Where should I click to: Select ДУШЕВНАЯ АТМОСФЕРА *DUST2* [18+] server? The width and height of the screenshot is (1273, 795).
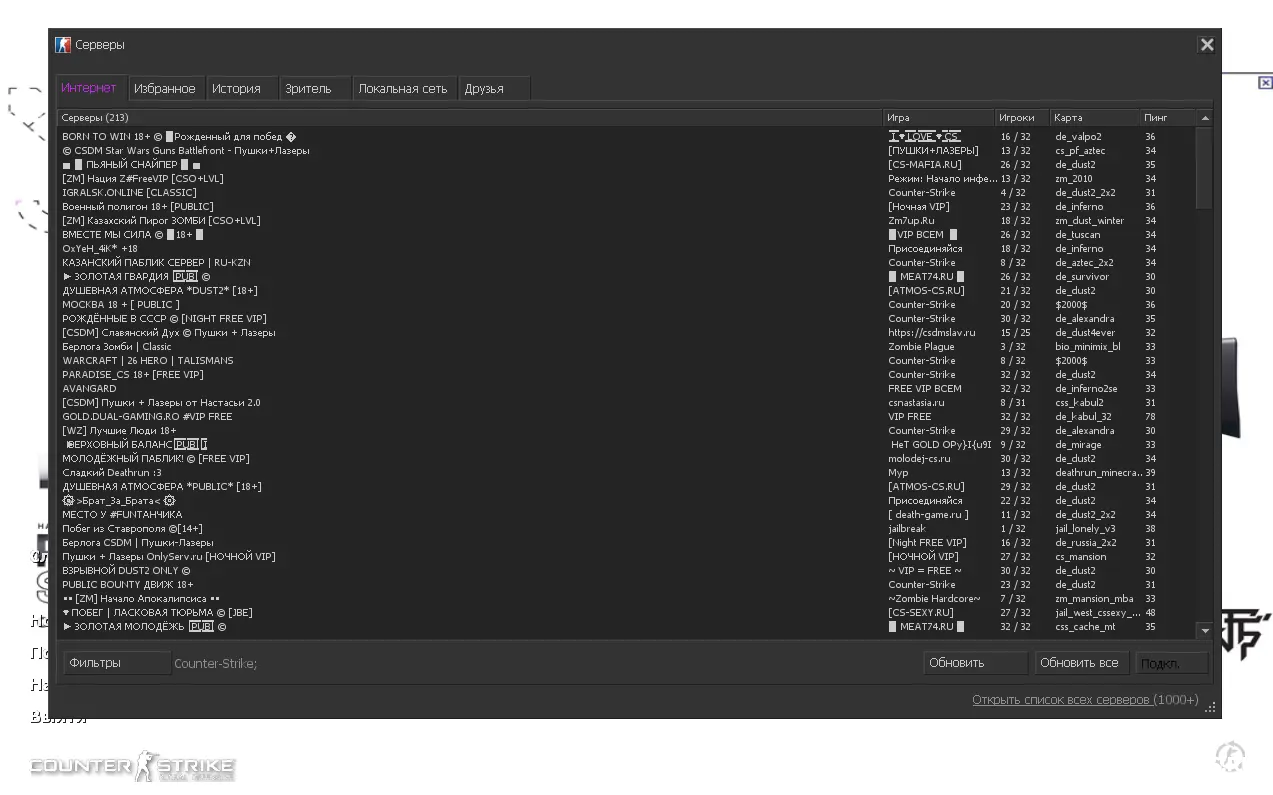point(627,291)
